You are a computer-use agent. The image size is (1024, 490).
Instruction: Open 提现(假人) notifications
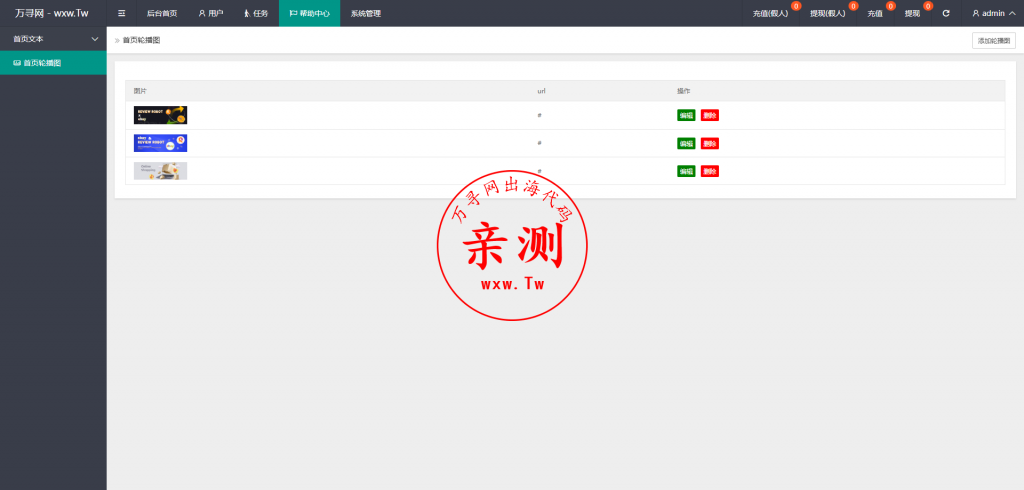[x=827, y=13]
